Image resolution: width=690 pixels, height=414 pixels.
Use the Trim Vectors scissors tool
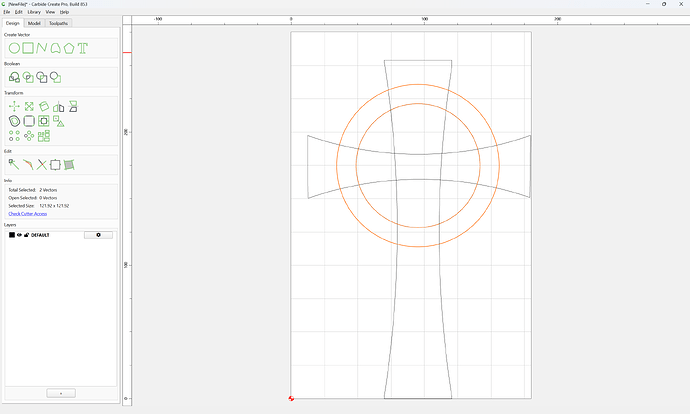pos(41,165)
